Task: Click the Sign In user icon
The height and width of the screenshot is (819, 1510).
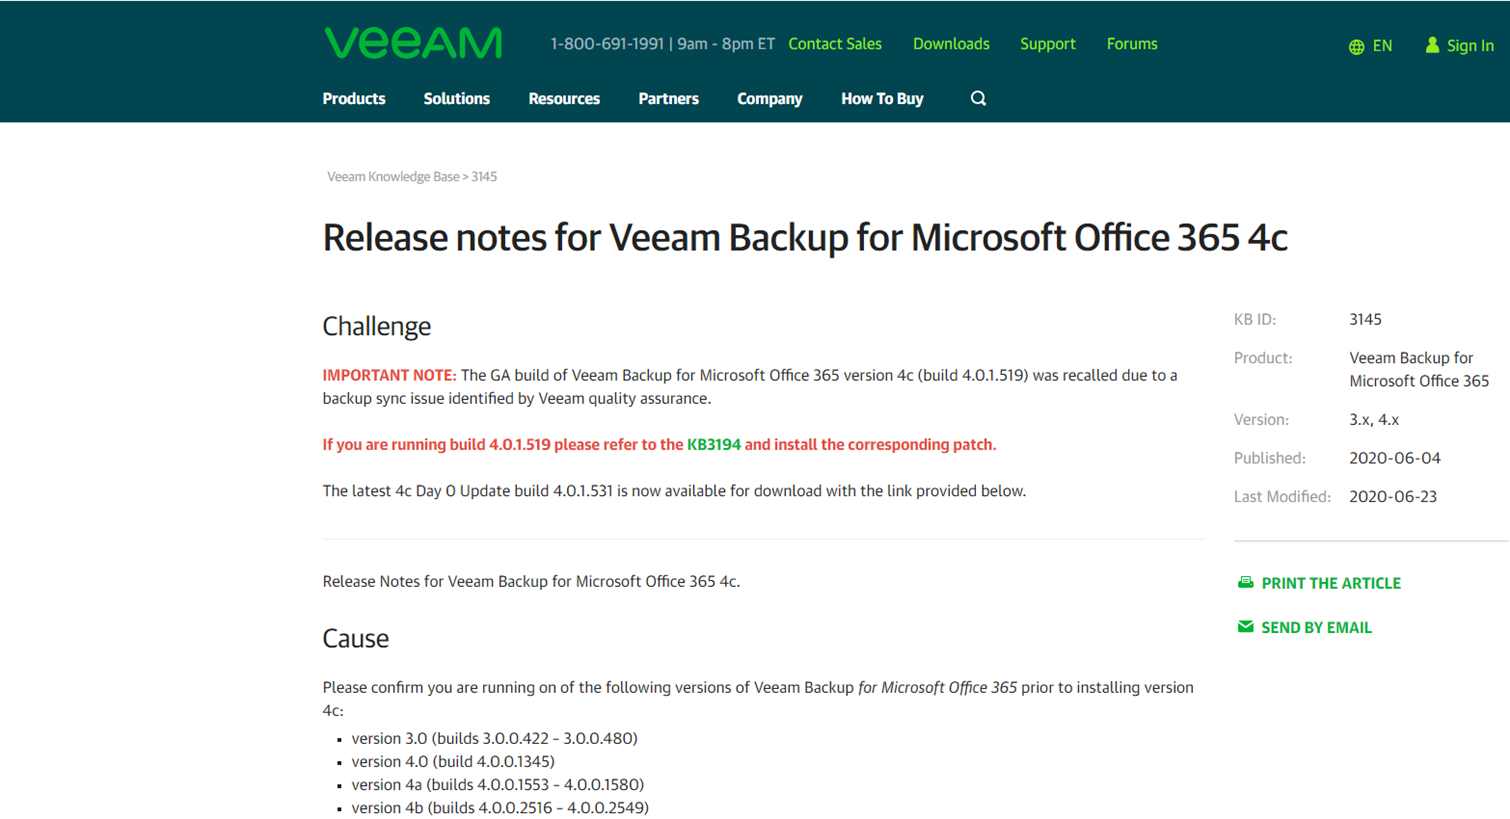Action: [x=1432, y=45]
